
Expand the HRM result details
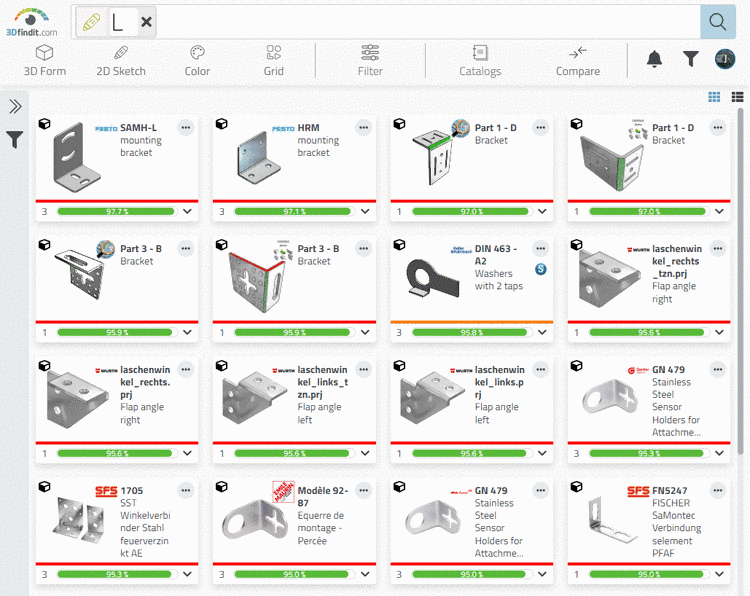[365, 211]
